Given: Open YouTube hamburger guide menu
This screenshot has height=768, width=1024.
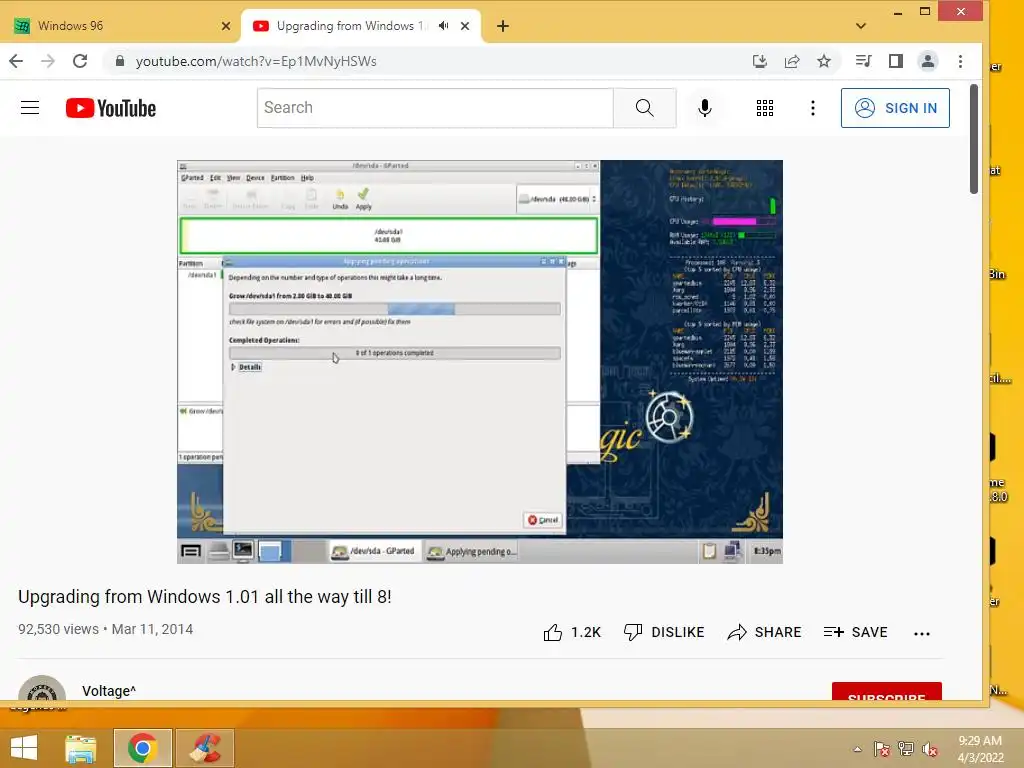Looking at the screenshot, I should coord(30,108).
